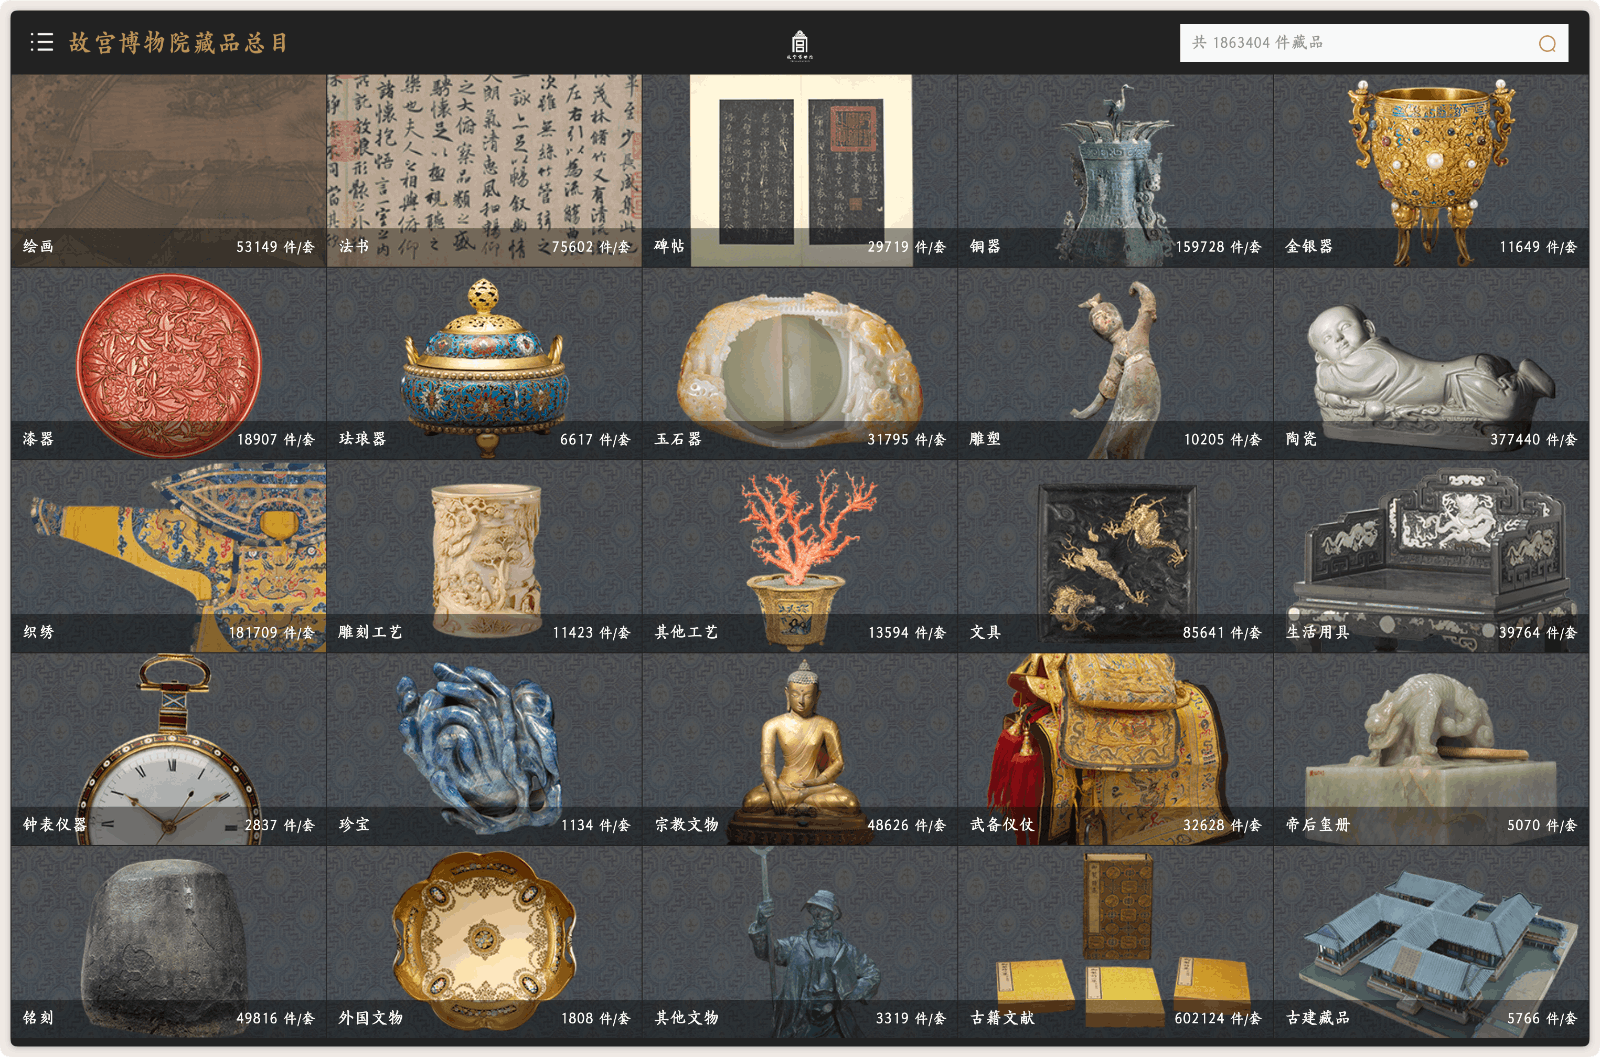This screenshot has width=1600, height=1057.
Task: Open the 其他文物 bronze figure tile
Action: (x=800, y=943)
